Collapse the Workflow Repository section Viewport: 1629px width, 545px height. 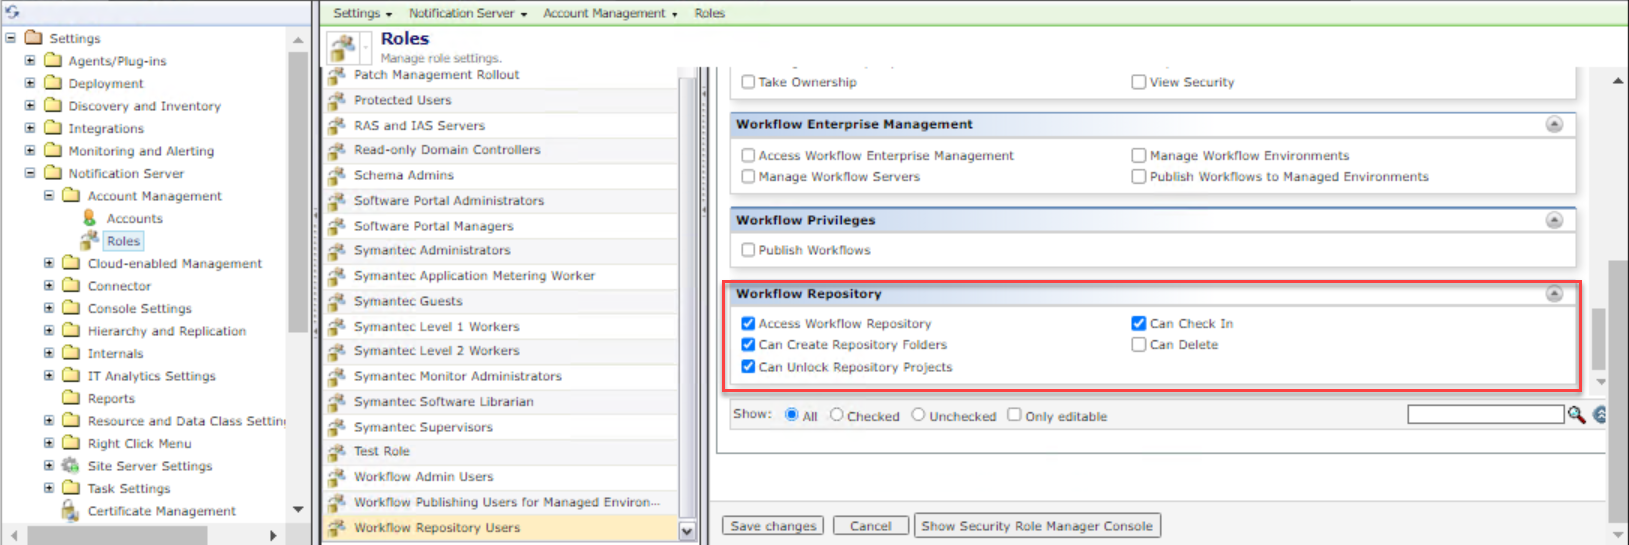tap(1554, 294)
